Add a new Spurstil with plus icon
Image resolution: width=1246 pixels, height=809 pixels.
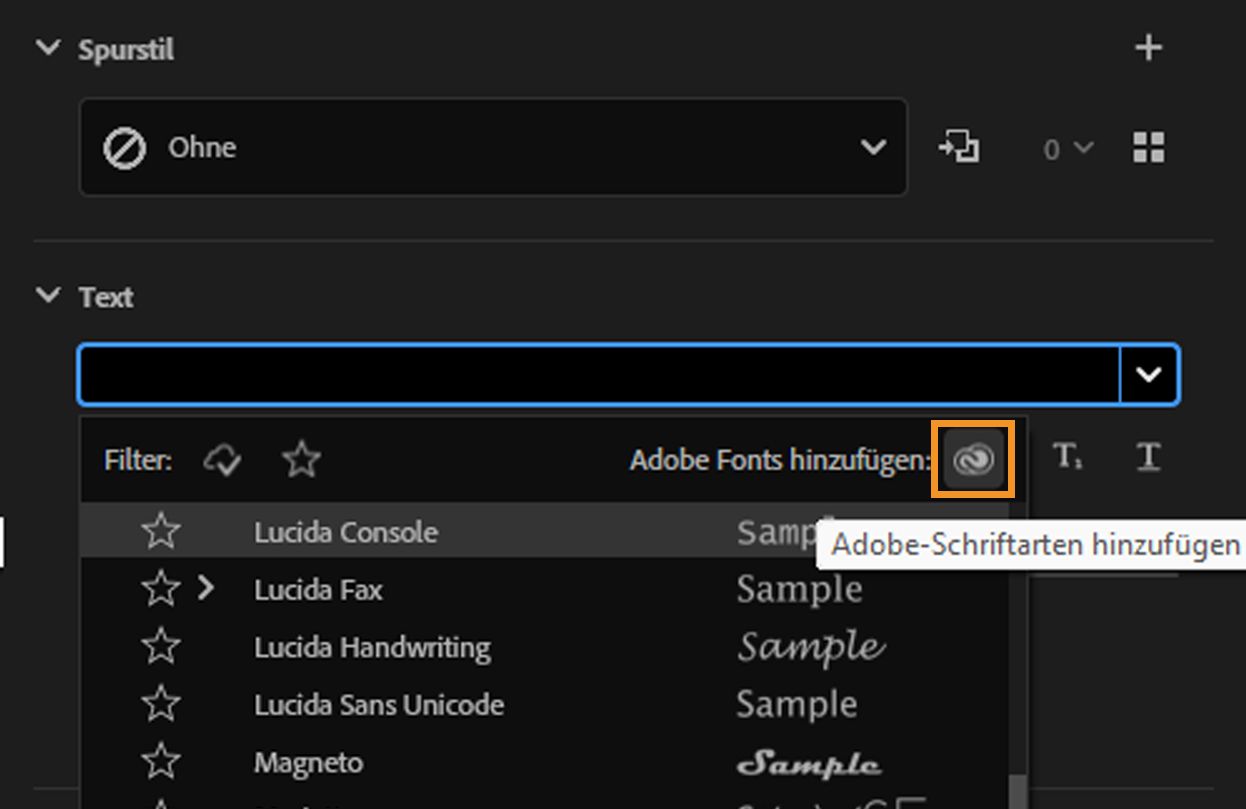pos(1149,47)
